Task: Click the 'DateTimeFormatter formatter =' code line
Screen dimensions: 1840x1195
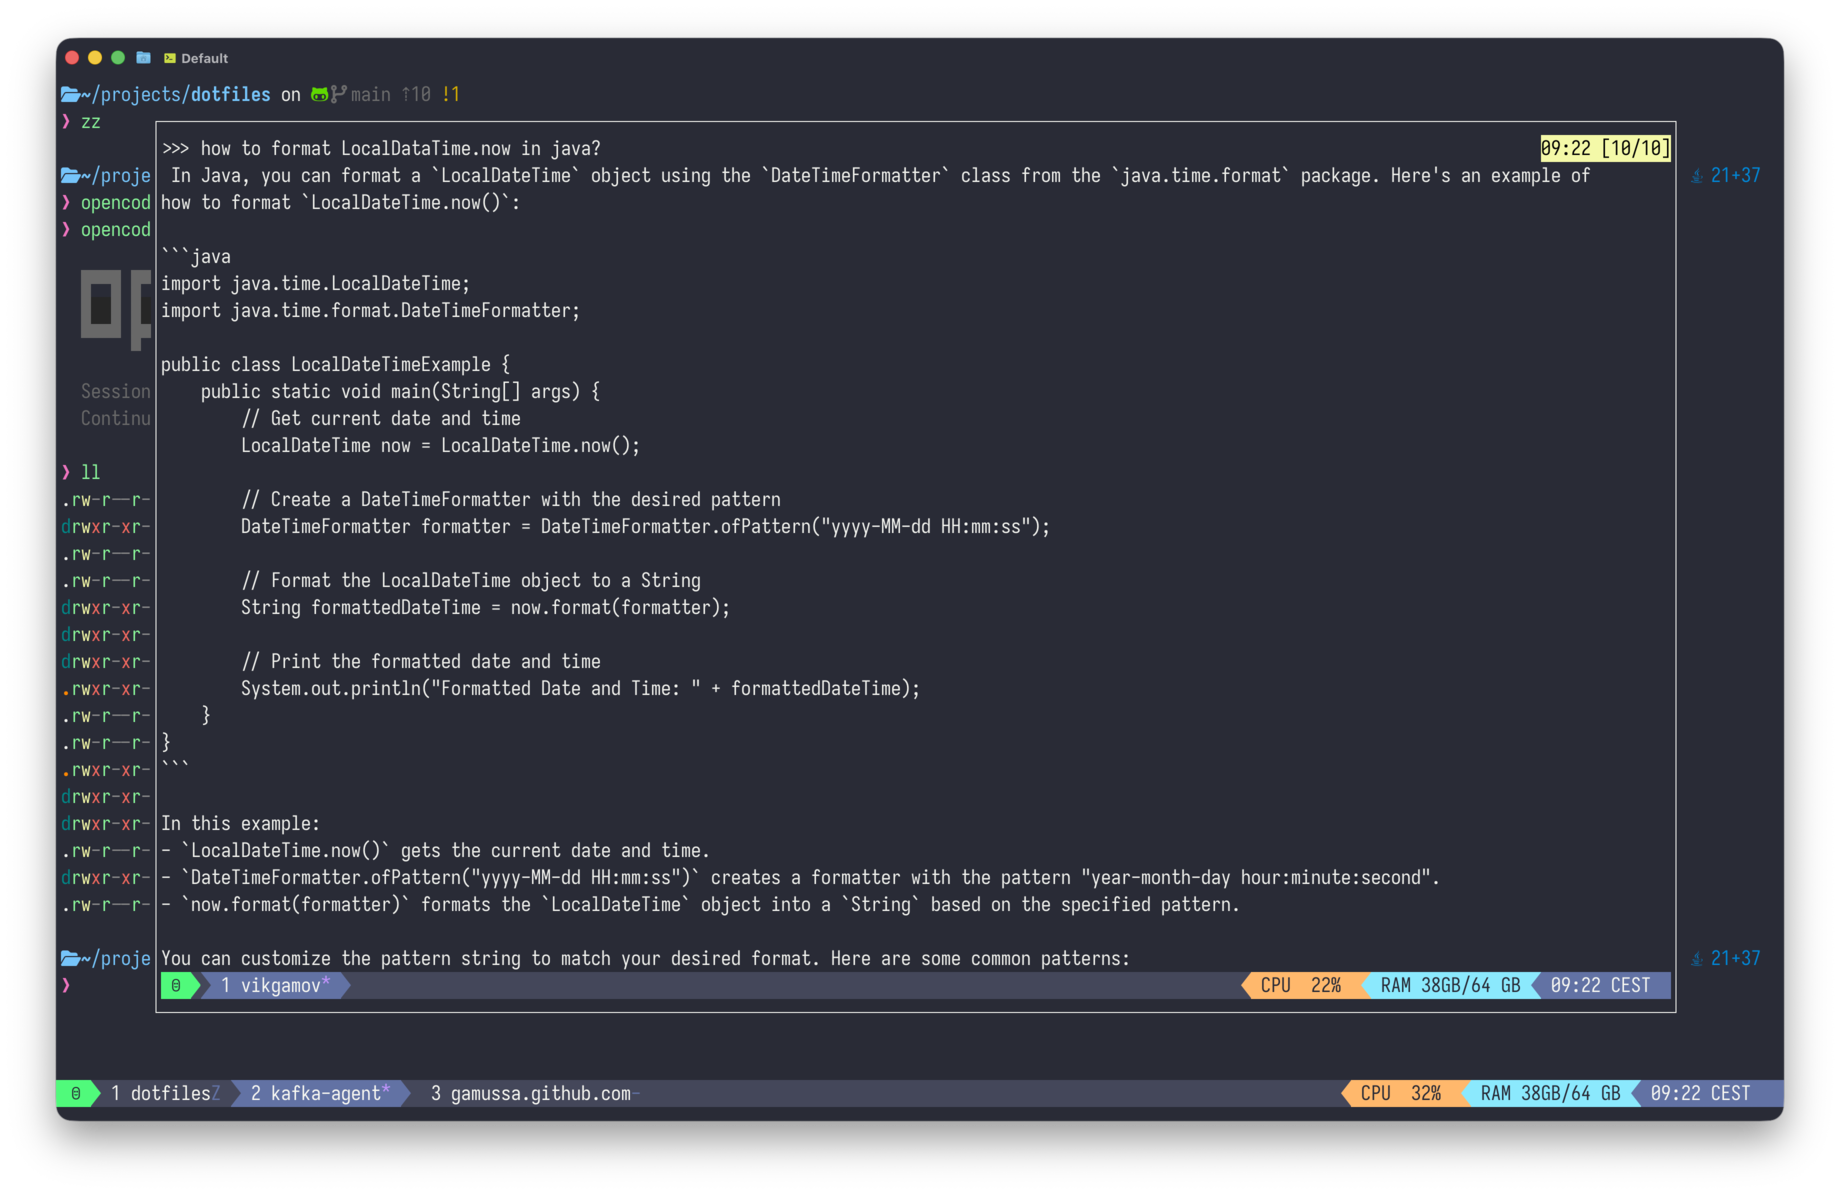Action: [645, 526]
